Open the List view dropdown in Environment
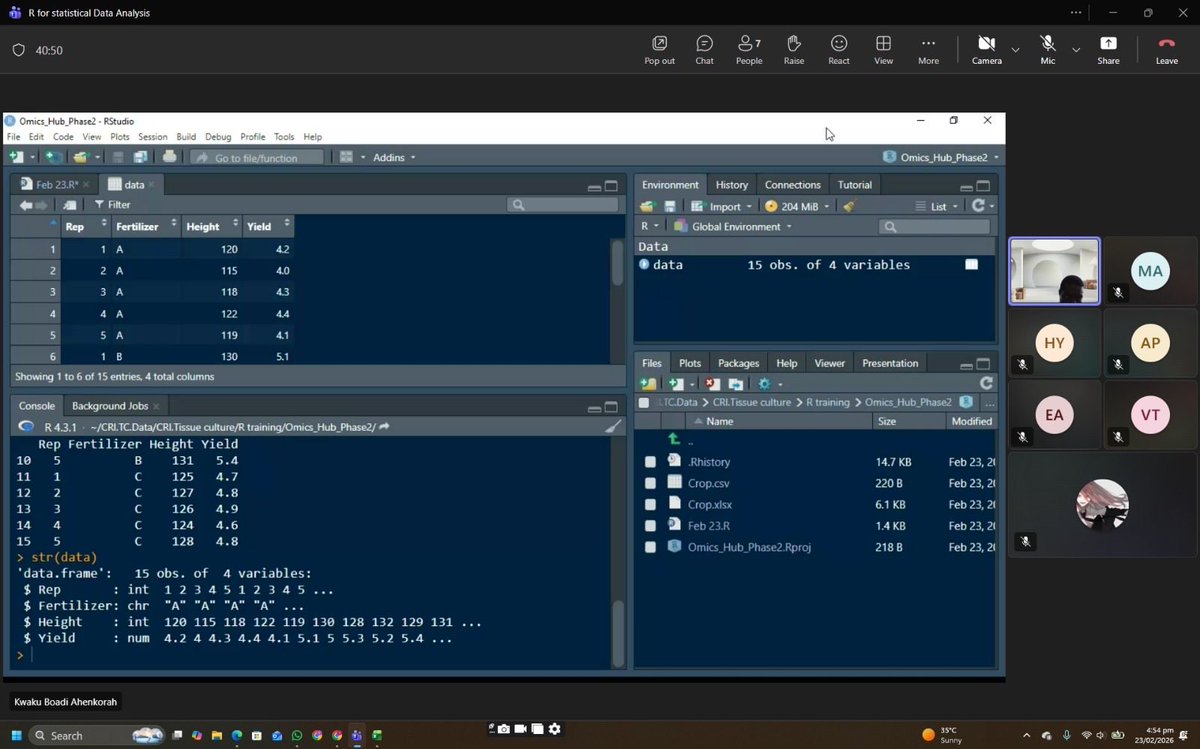 pyautogui.click(x=937, y=206)
